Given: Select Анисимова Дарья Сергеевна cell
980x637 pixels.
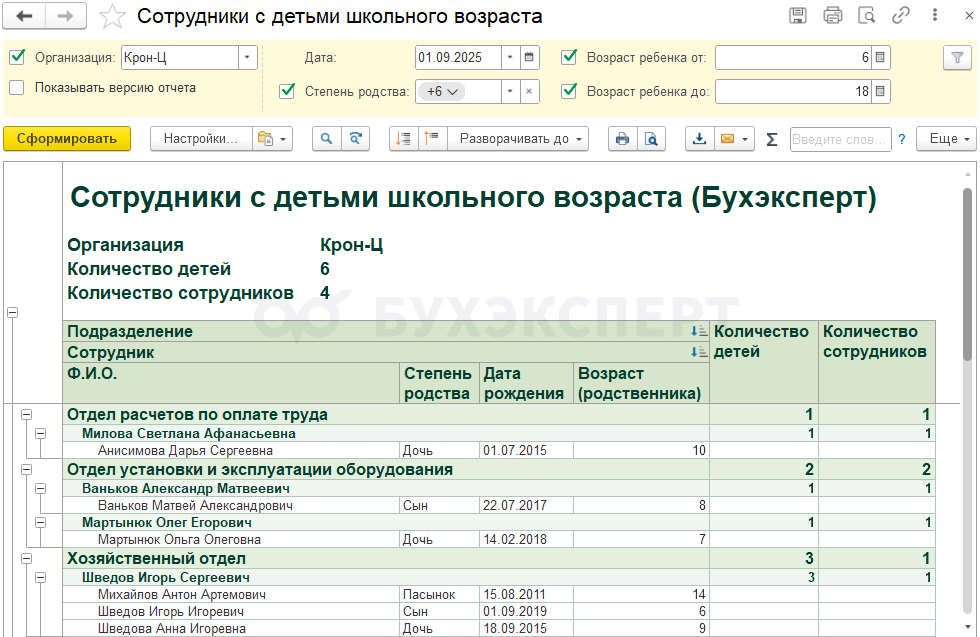Looking at the screenshot, I should [231, 450].
